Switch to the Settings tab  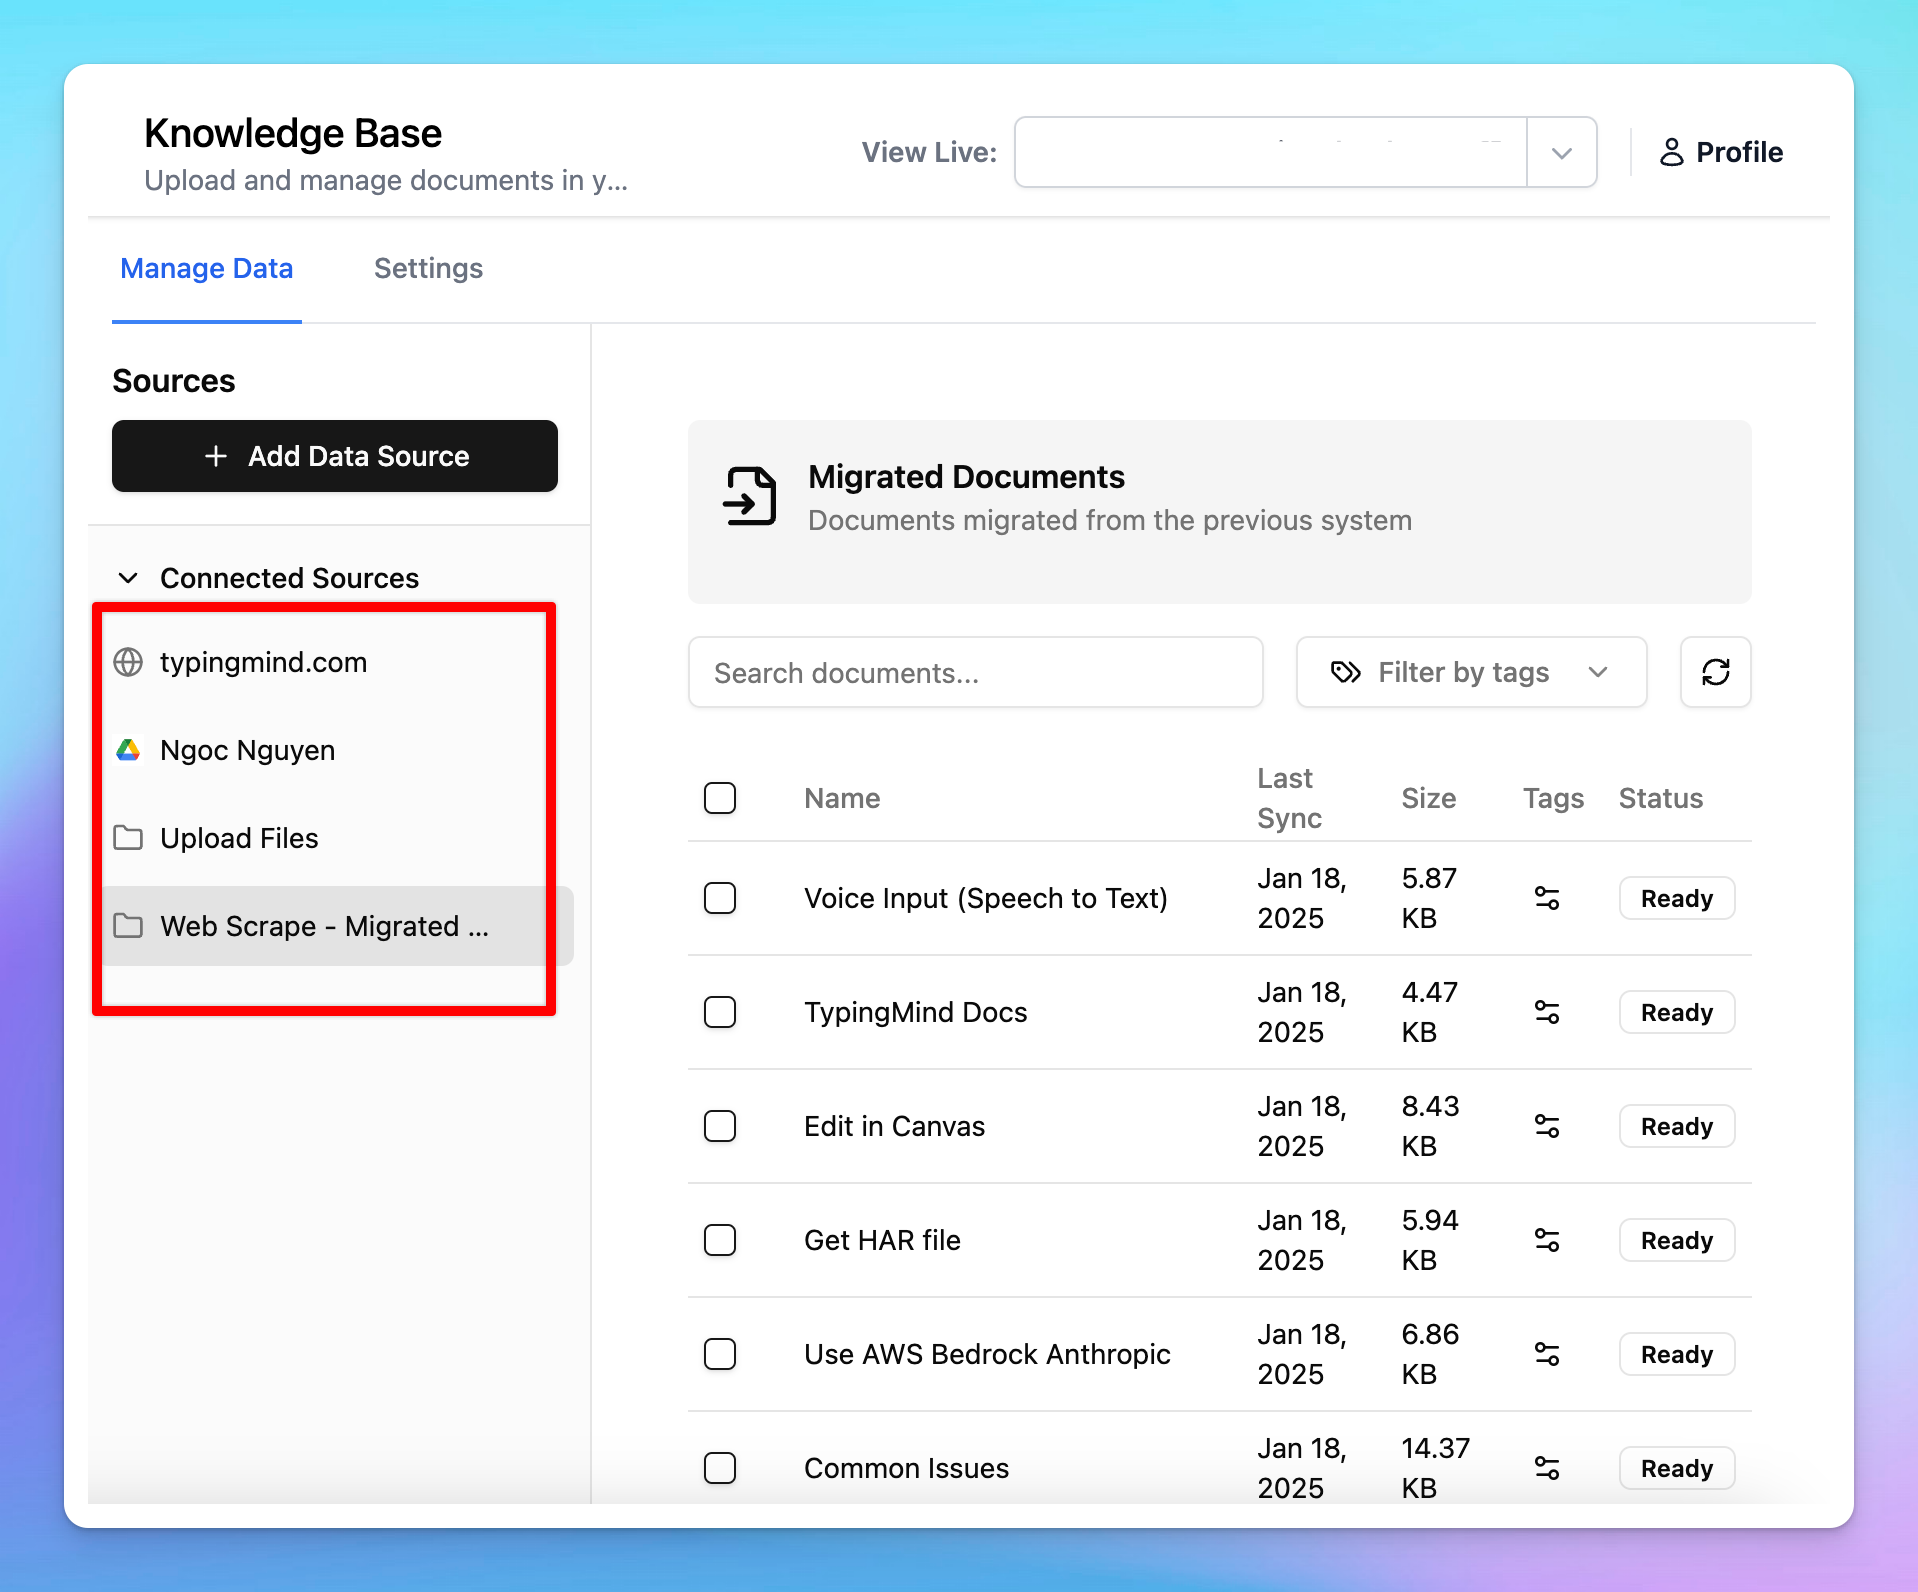pos(428,268)
